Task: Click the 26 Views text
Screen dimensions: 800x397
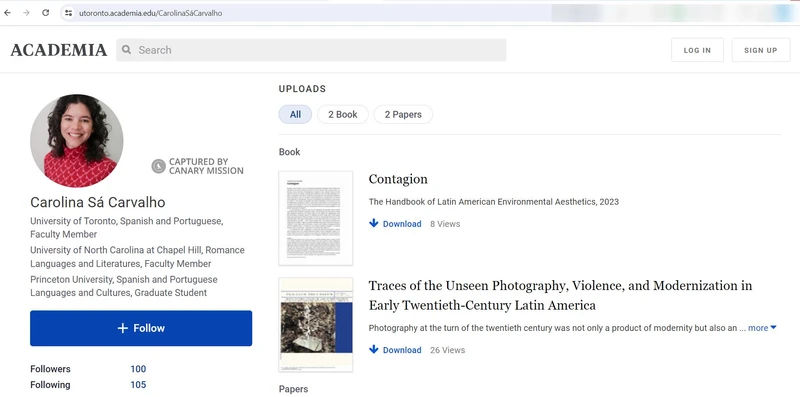Action: pyautogui.click(x=447, y=350)
